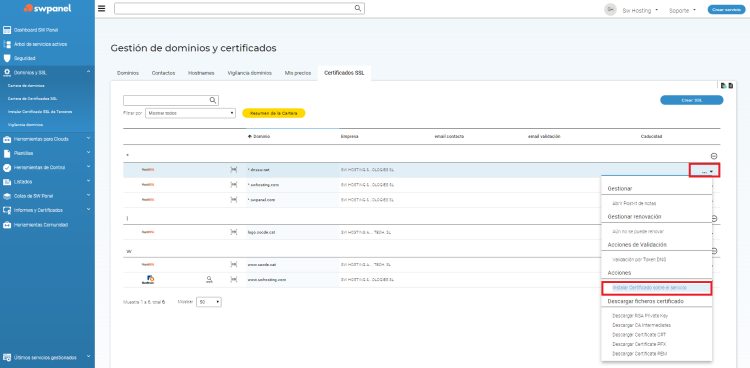Screen dimensions: 750x368
Task: Click the Árbol de servicios activos tree icon
Action: 7,44
